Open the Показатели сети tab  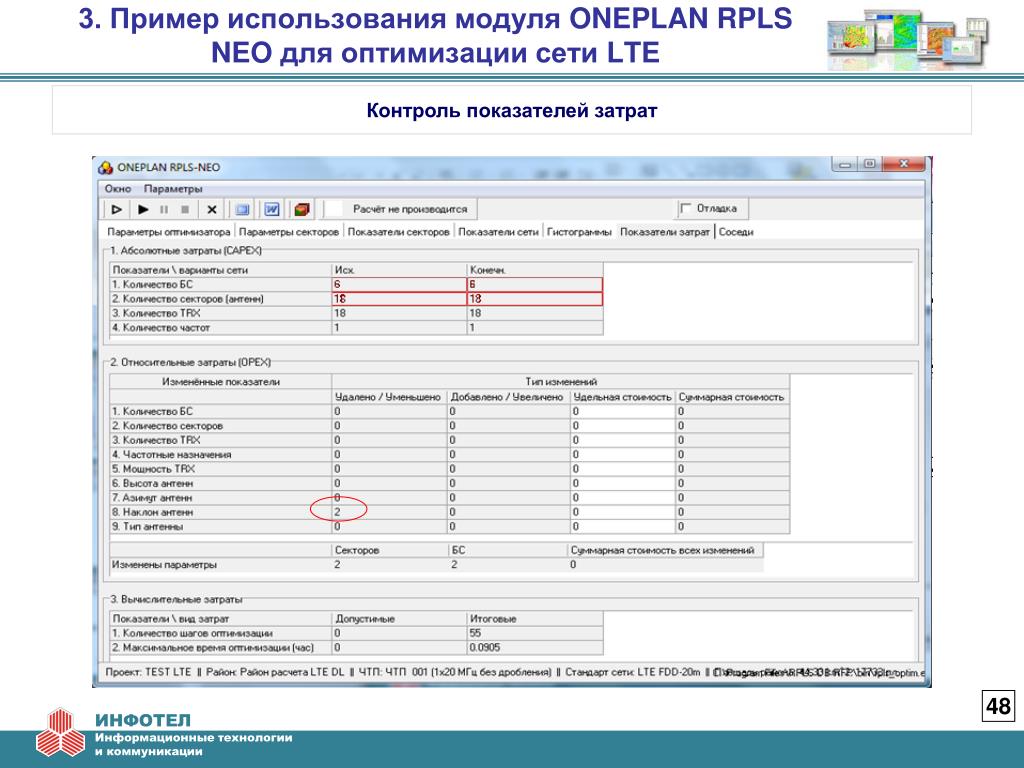[498, 232]
